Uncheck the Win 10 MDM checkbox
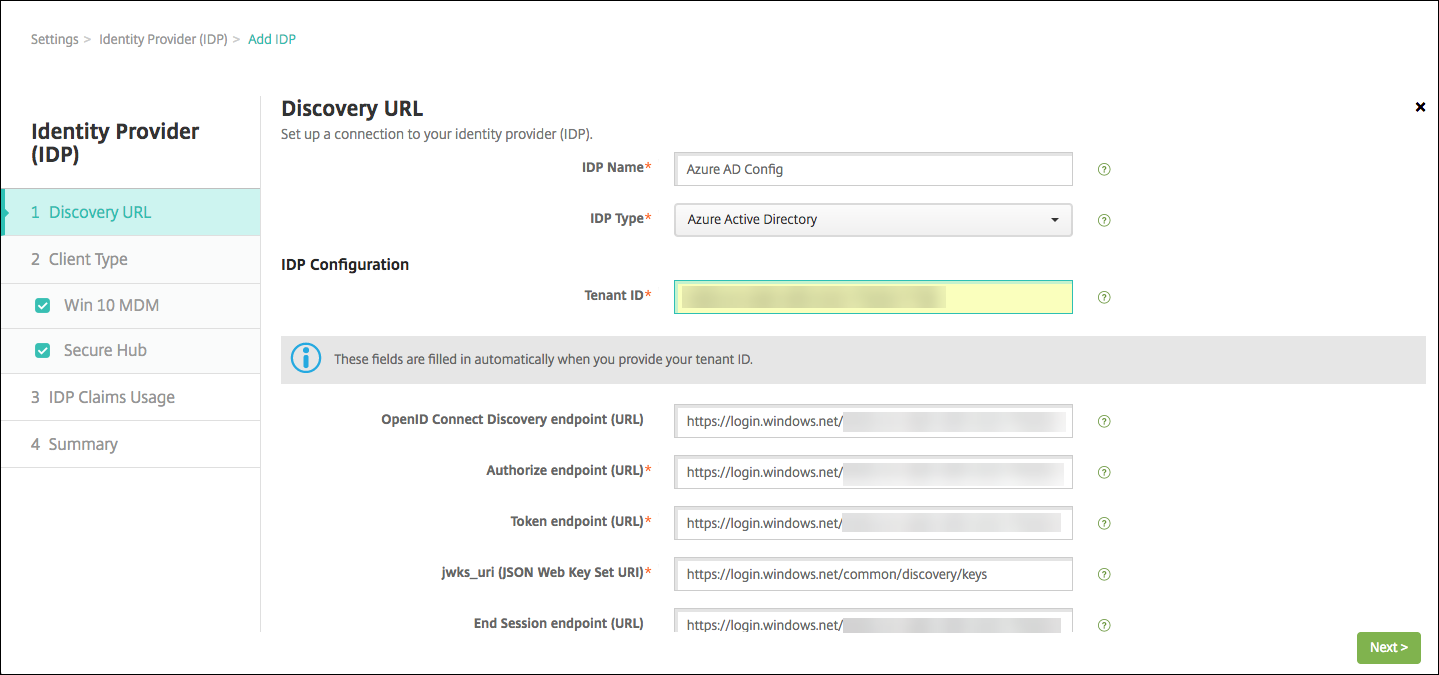The image size is (1439, 675). 42,306
